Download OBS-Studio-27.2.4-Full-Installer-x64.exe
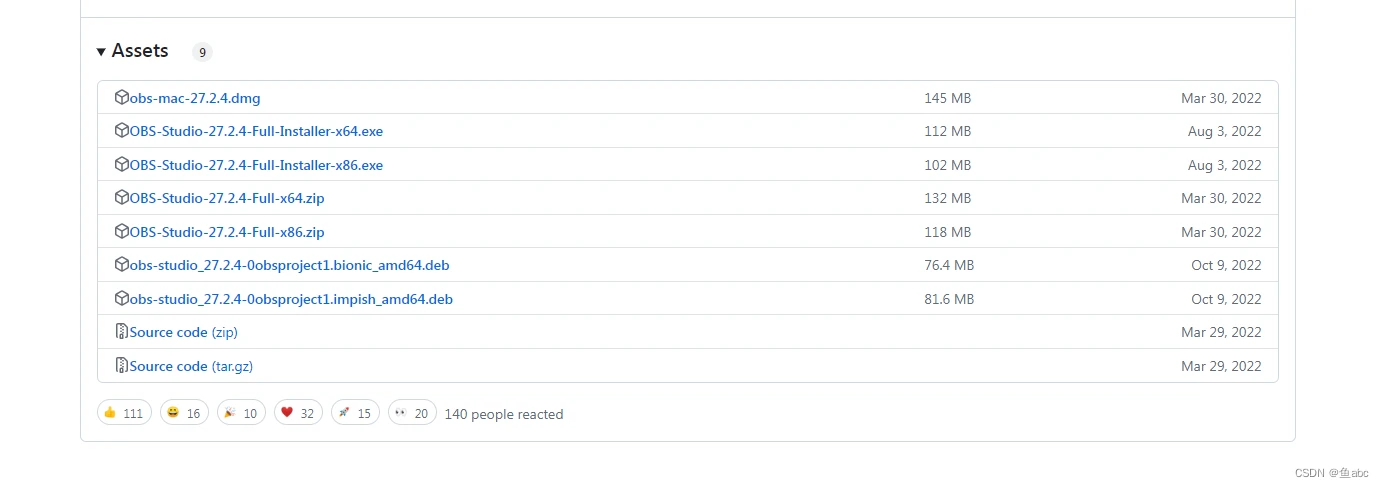The width and height of the screenshot is (1384, 487). (256, 131)
